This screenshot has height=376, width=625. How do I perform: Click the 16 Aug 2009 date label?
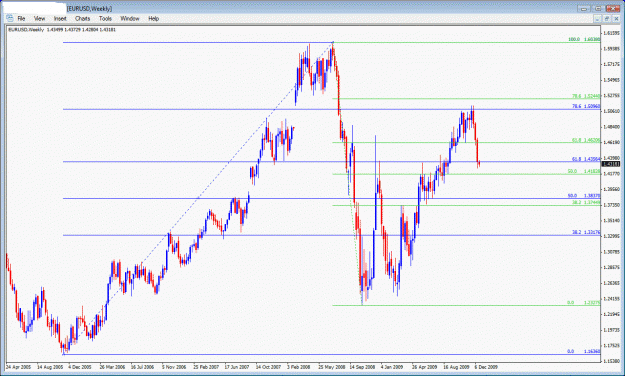[456, 367]
